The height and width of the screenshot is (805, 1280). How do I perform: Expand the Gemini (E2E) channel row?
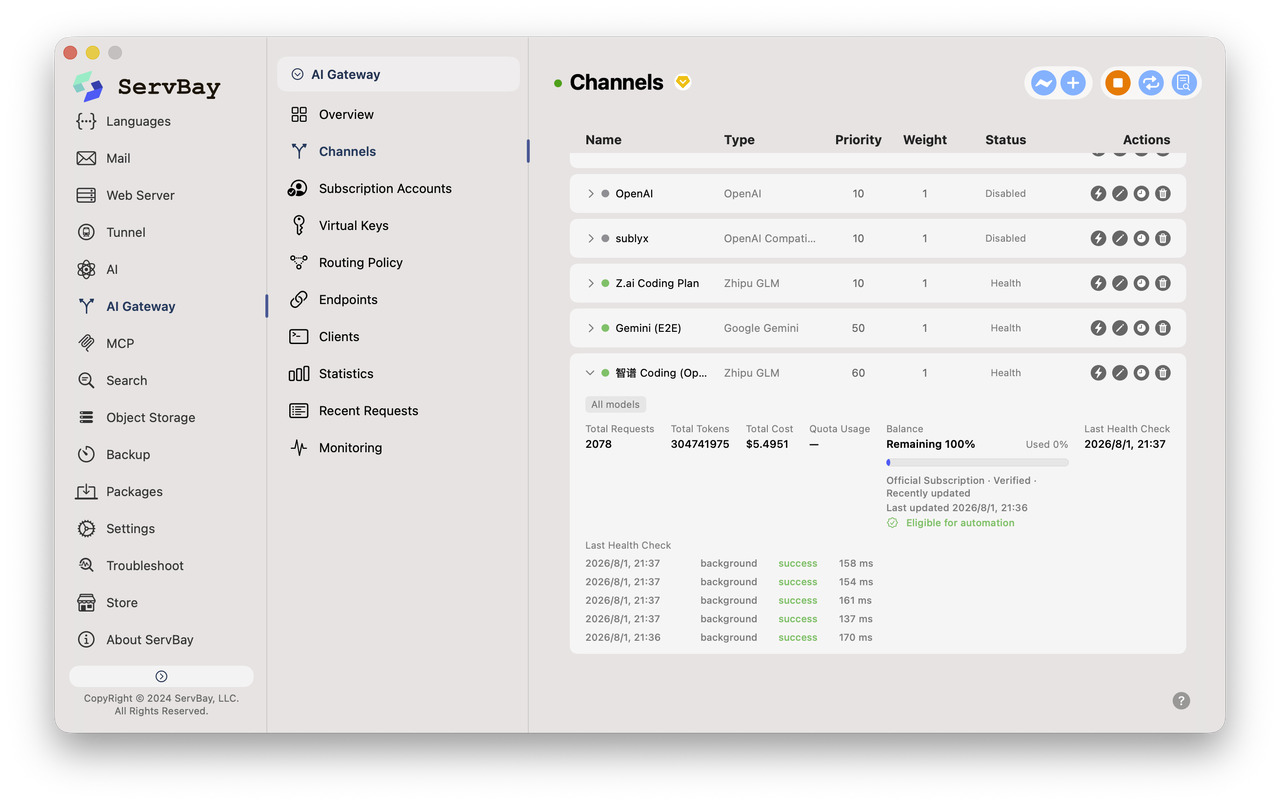(x=591, y=328)
